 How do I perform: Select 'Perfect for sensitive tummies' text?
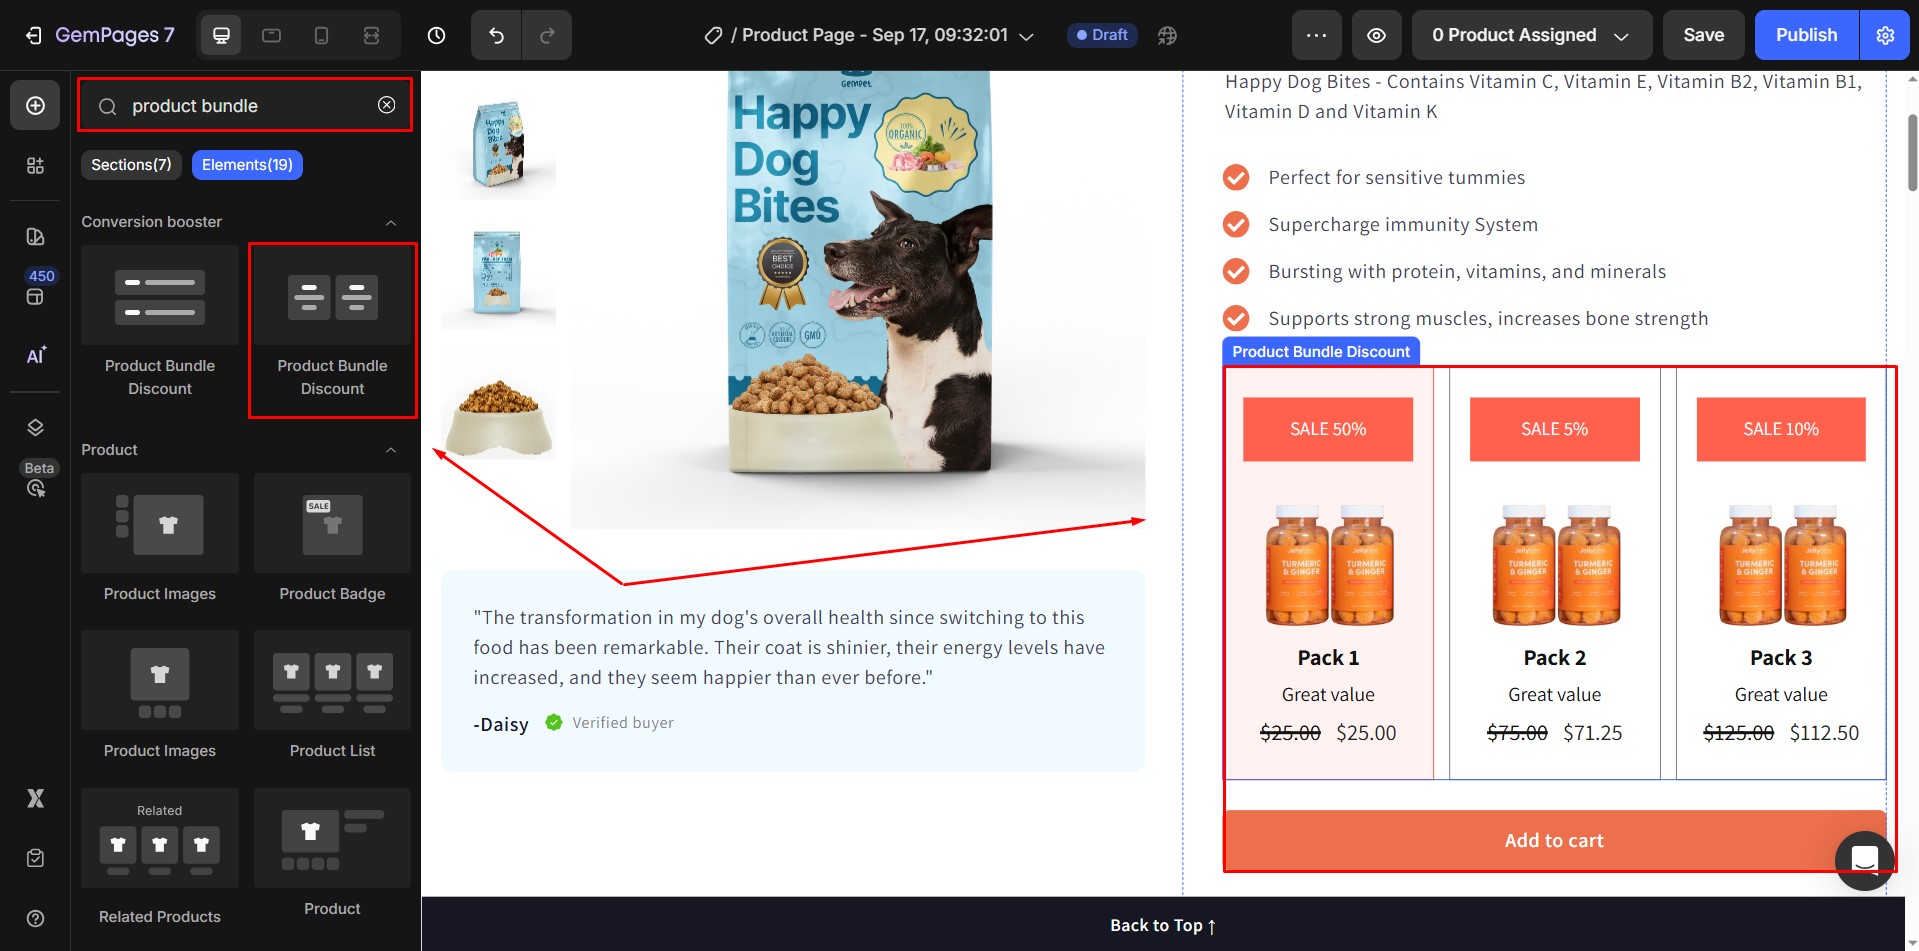click(x=1397, y=178)
